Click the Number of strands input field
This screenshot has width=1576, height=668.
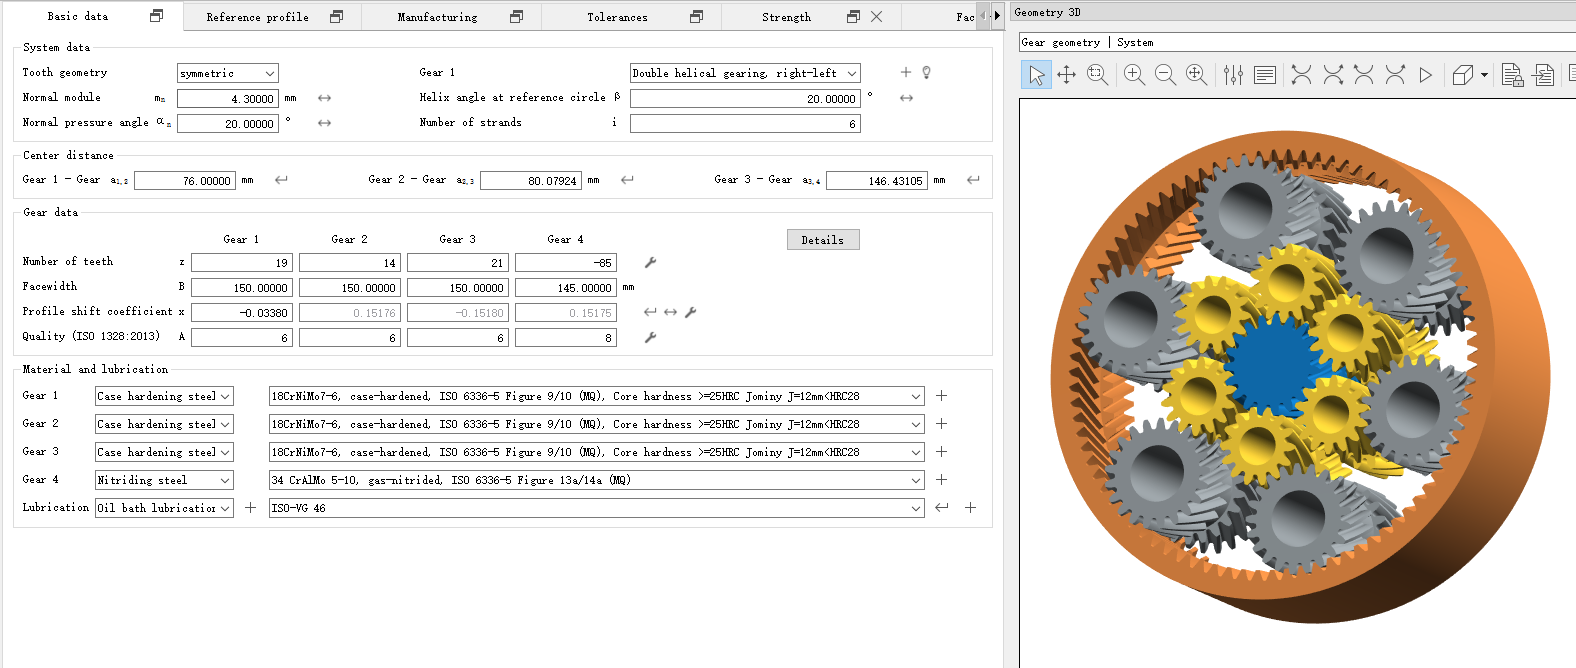coord(745,124)
